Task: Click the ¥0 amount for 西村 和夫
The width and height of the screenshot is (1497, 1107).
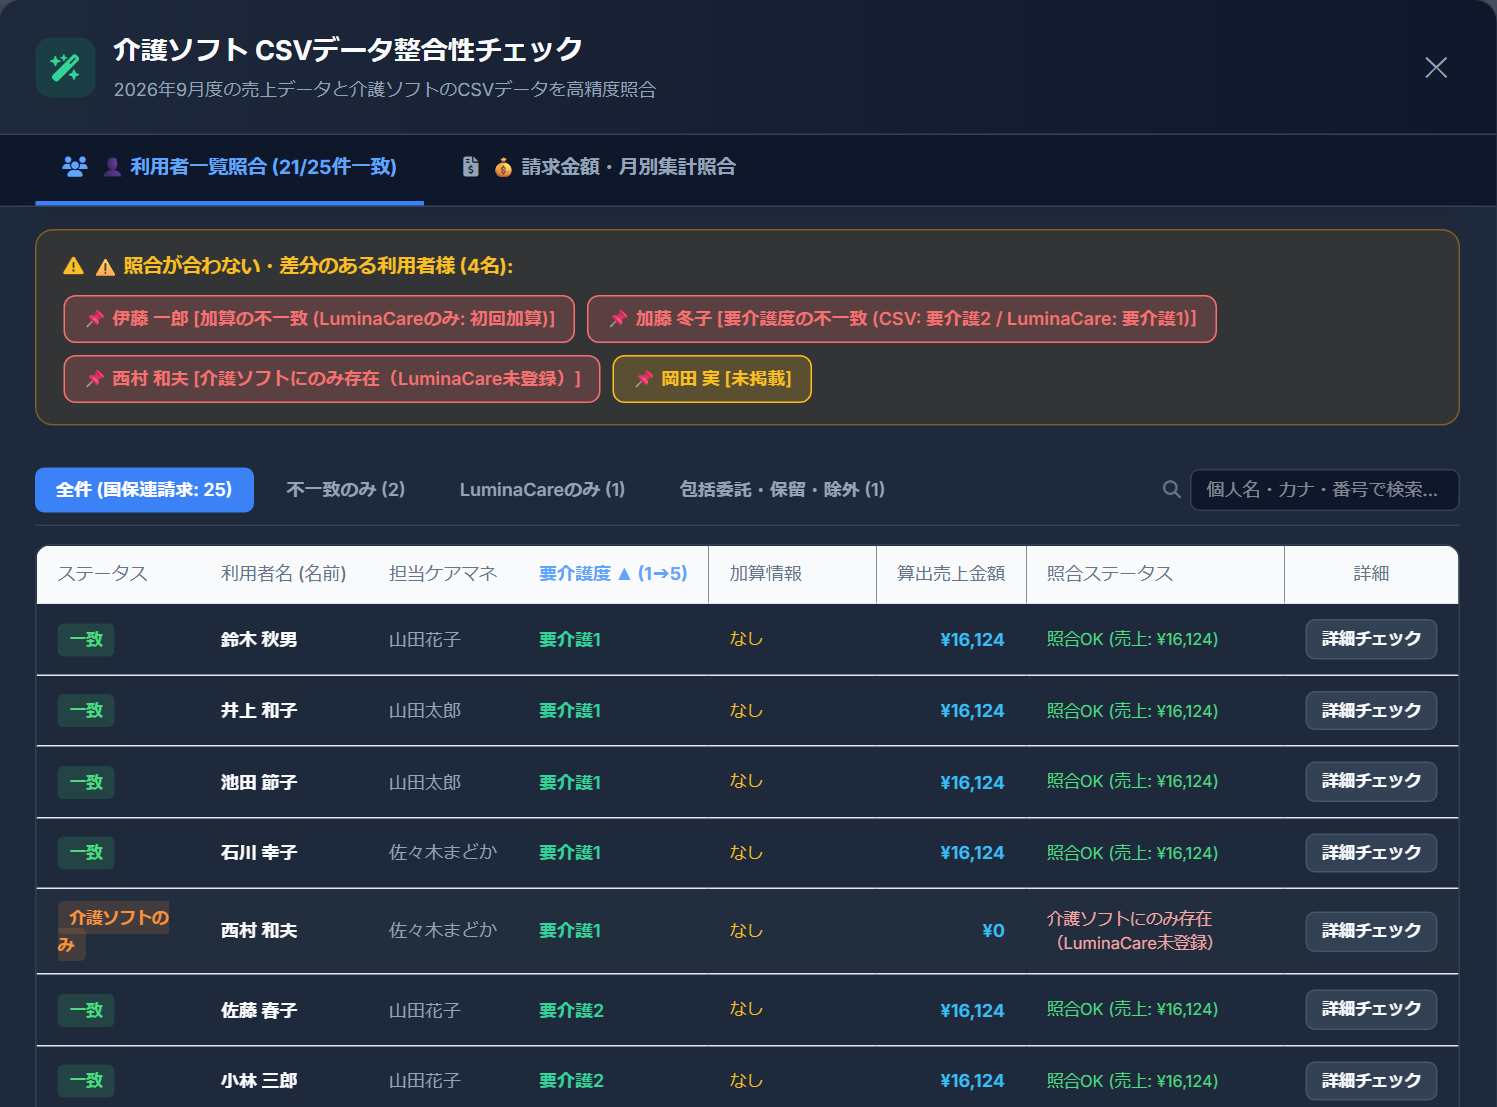Action: [993, 931]
